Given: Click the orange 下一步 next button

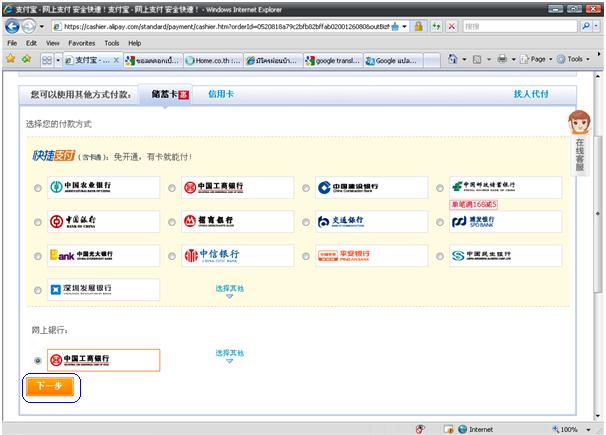Looking at the screenshot, I should click(50, 386).
